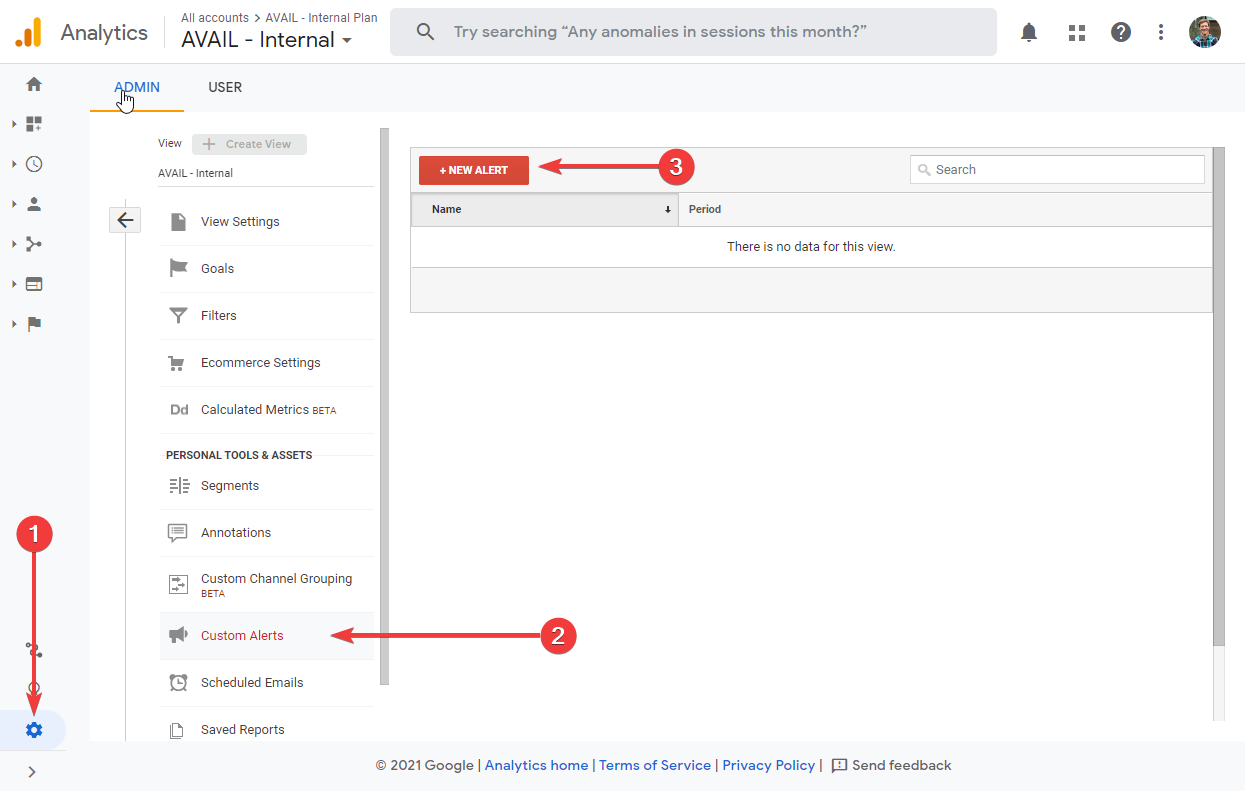Open View Settings menu item
1245x791 pixels.
(x=266, y=222)
